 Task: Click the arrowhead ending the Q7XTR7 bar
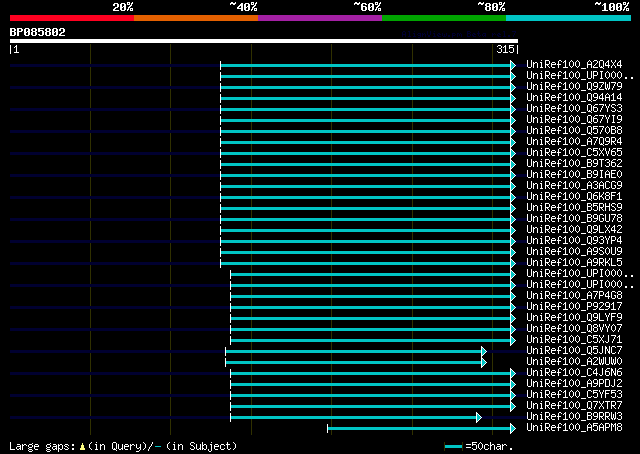tap(513, 407)
